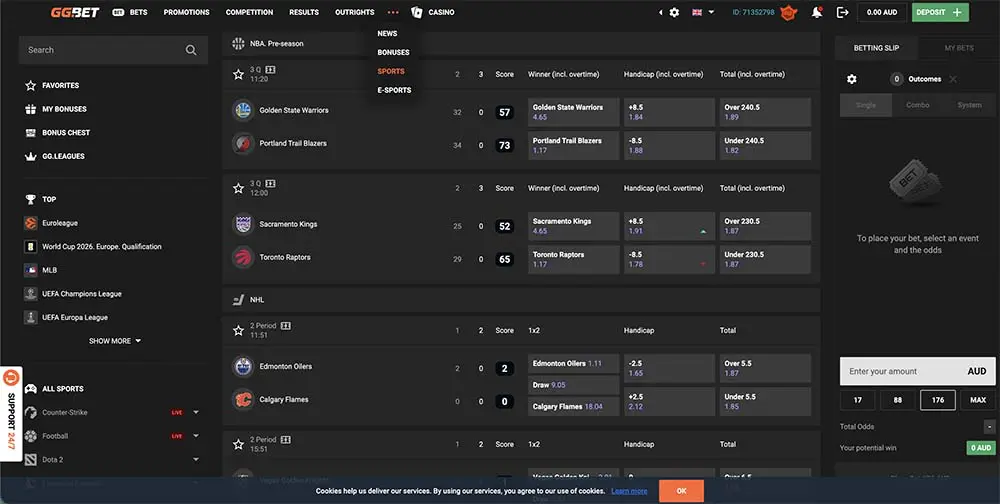Pick Draw 9.05 for Oilers match

tap(573, 385)
